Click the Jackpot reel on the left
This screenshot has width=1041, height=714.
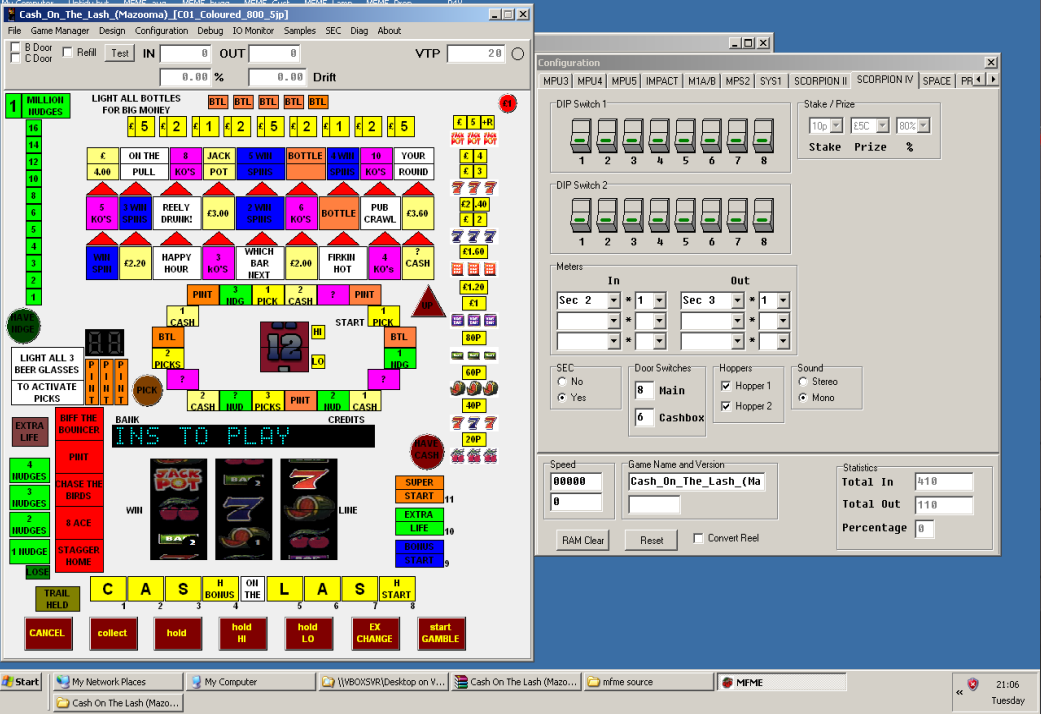(178, 509)
